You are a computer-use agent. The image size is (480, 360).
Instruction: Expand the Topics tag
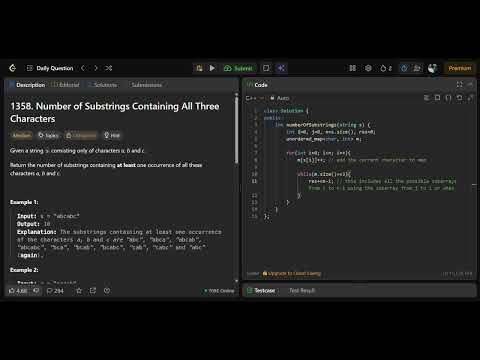(x=48, y=135)
